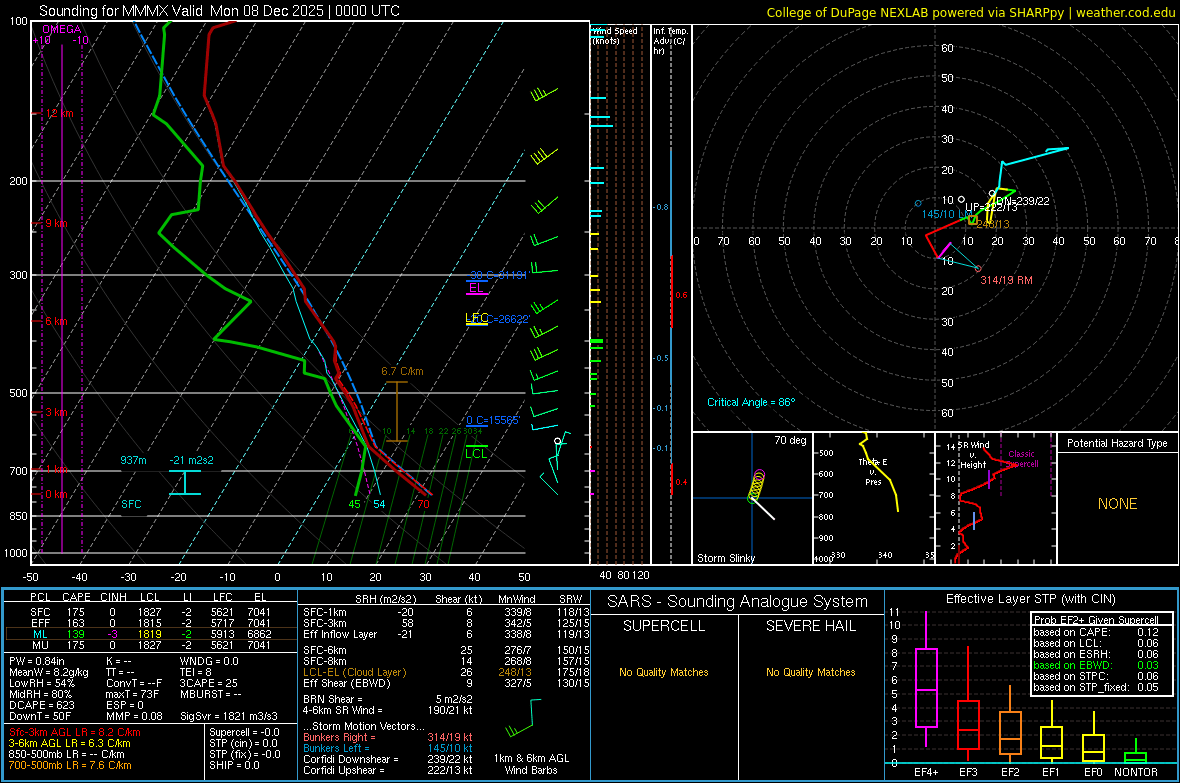Click the '937m' inflow layer height
The height and width of the screenshot is (783, 1180).
pos(133,460)
